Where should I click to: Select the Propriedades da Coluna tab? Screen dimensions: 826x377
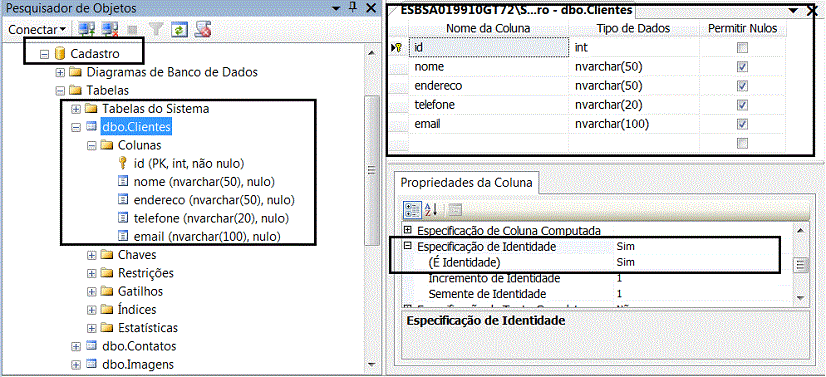point(466,183)
